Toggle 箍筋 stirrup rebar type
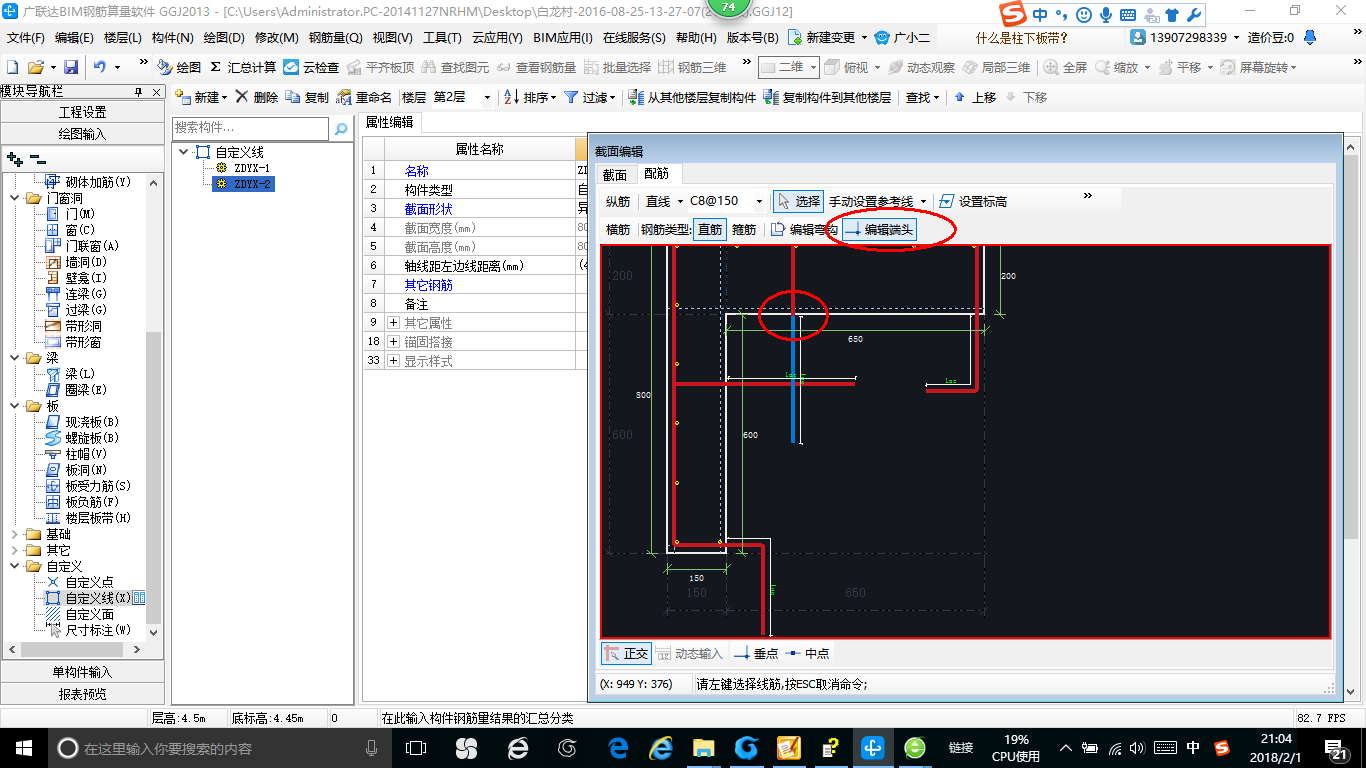The image size is (1366, 768). tap(744, 229)
